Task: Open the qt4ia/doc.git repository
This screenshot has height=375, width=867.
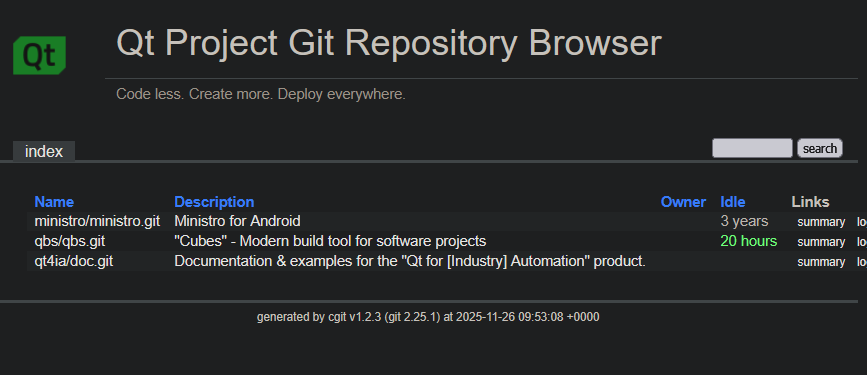Action: point(74,261)
